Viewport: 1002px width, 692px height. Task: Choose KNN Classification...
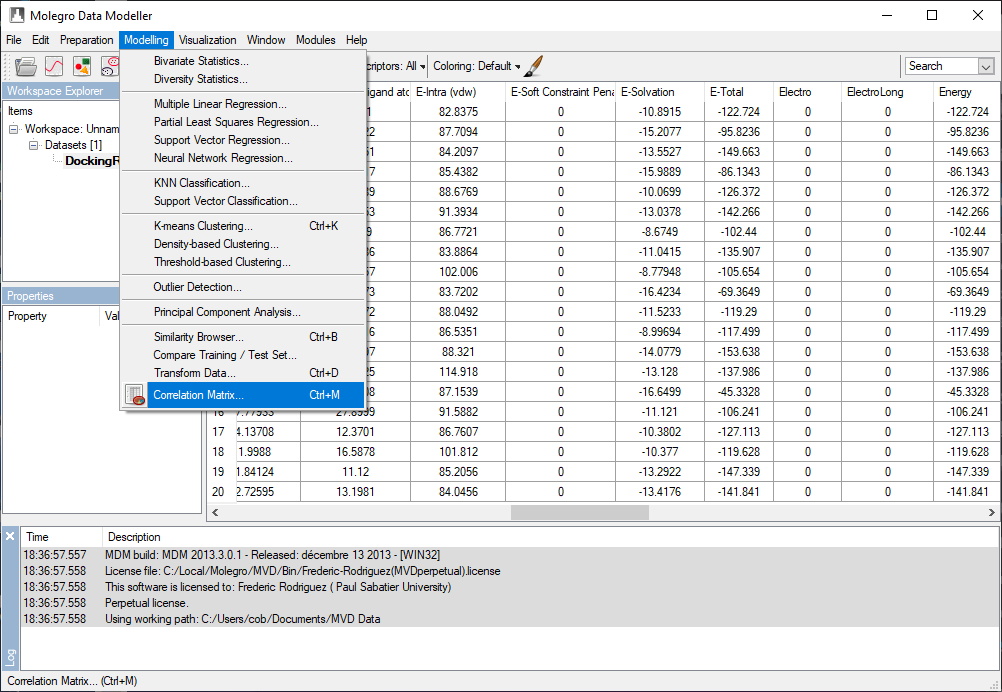(243, 183)
